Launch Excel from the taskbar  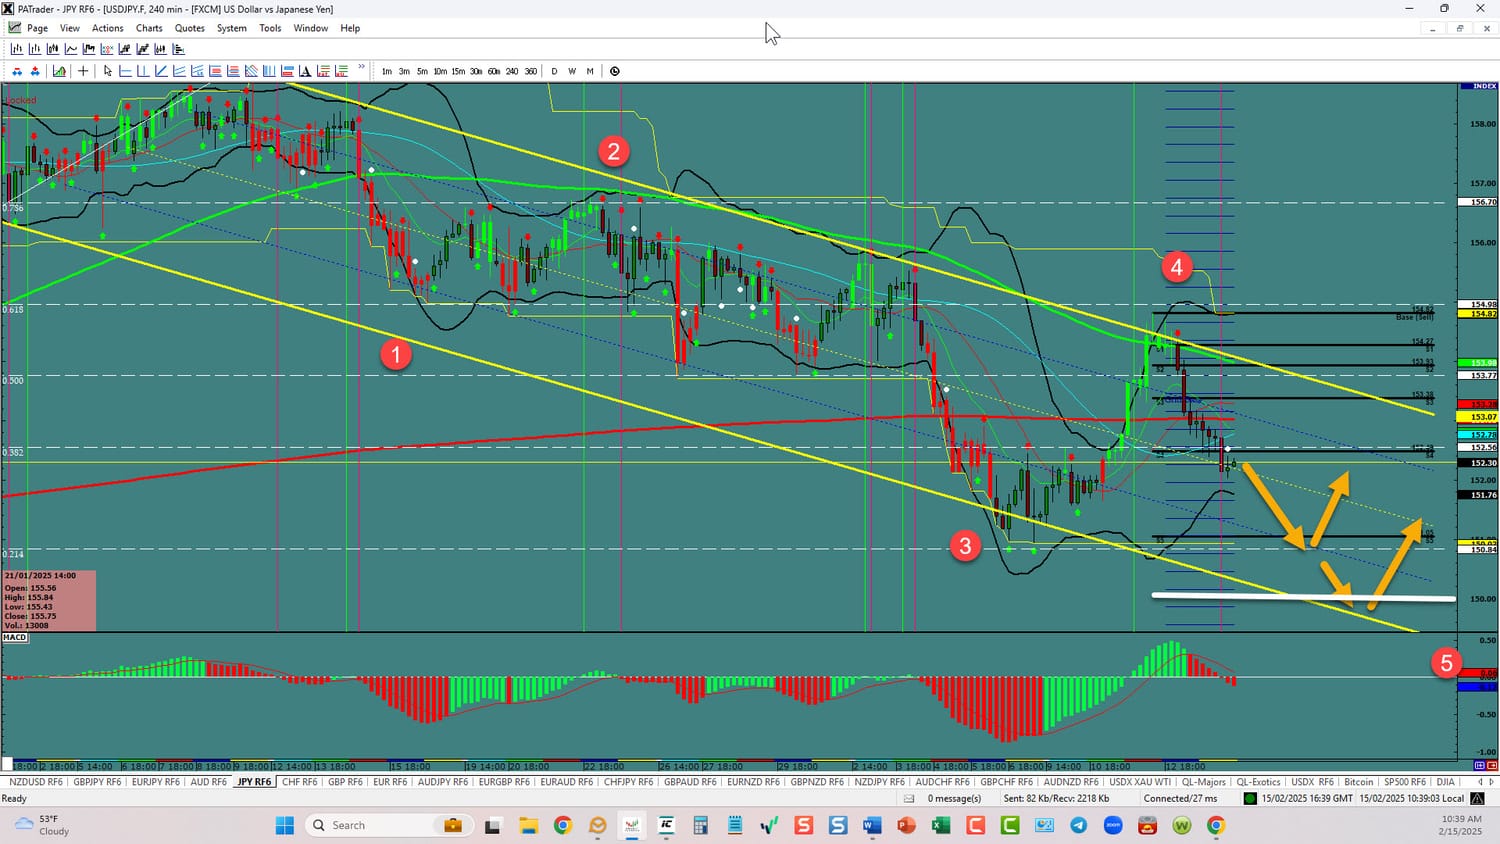click(941, 825)
